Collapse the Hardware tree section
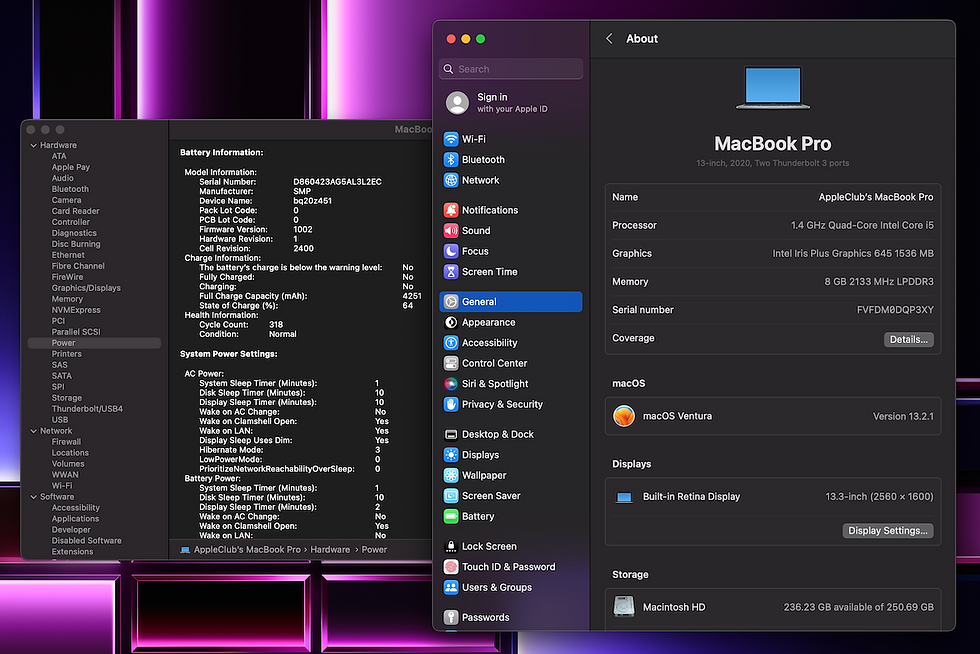This screenshot has width=980, height=654. [33, 146]
